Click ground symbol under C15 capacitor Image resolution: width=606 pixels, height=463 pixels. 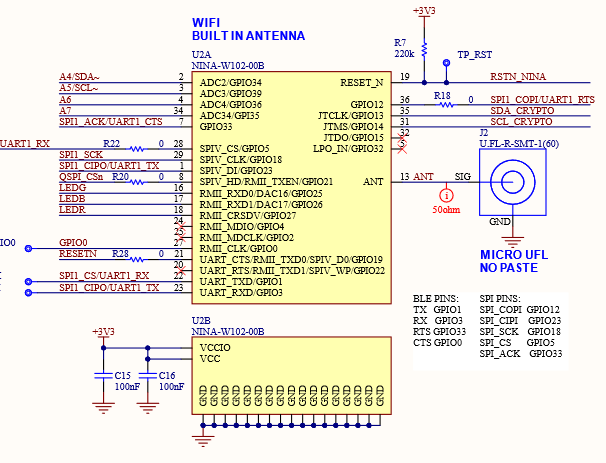pos(103,408)
